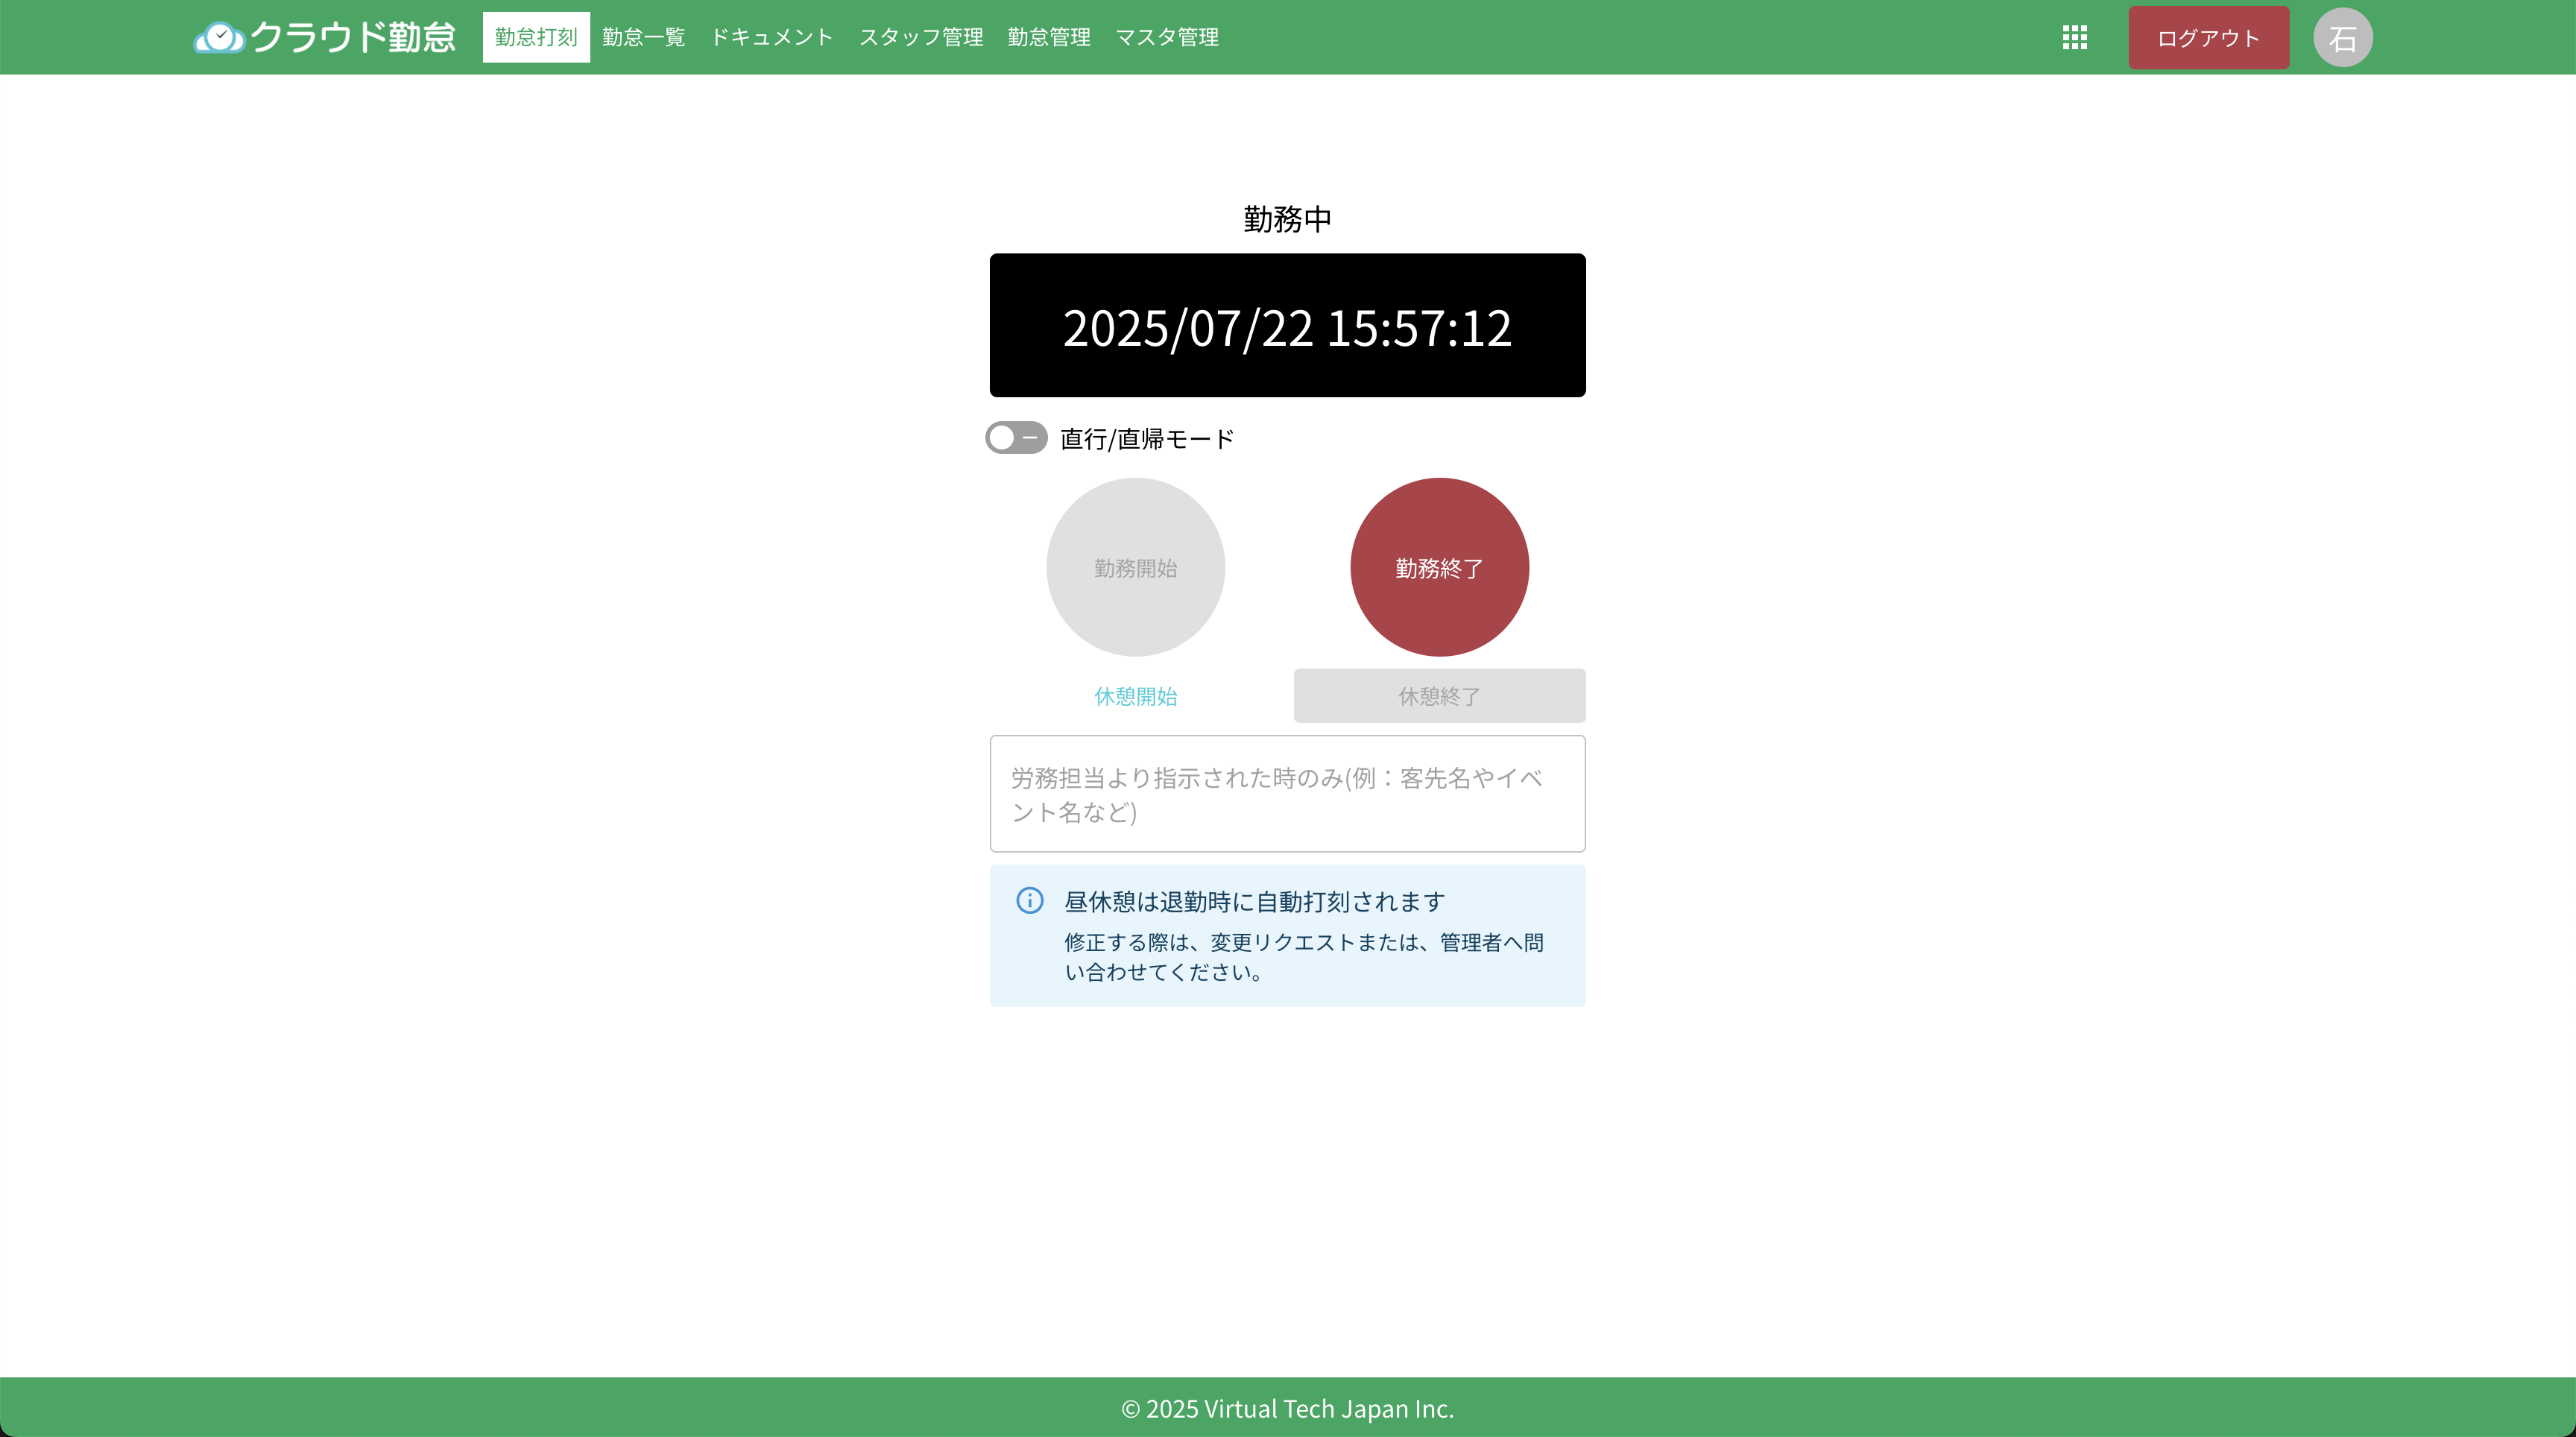Navigate to 勤怠管理 page
The height and width of the screenshot is (1437, 2576).
click(1048, 38)
